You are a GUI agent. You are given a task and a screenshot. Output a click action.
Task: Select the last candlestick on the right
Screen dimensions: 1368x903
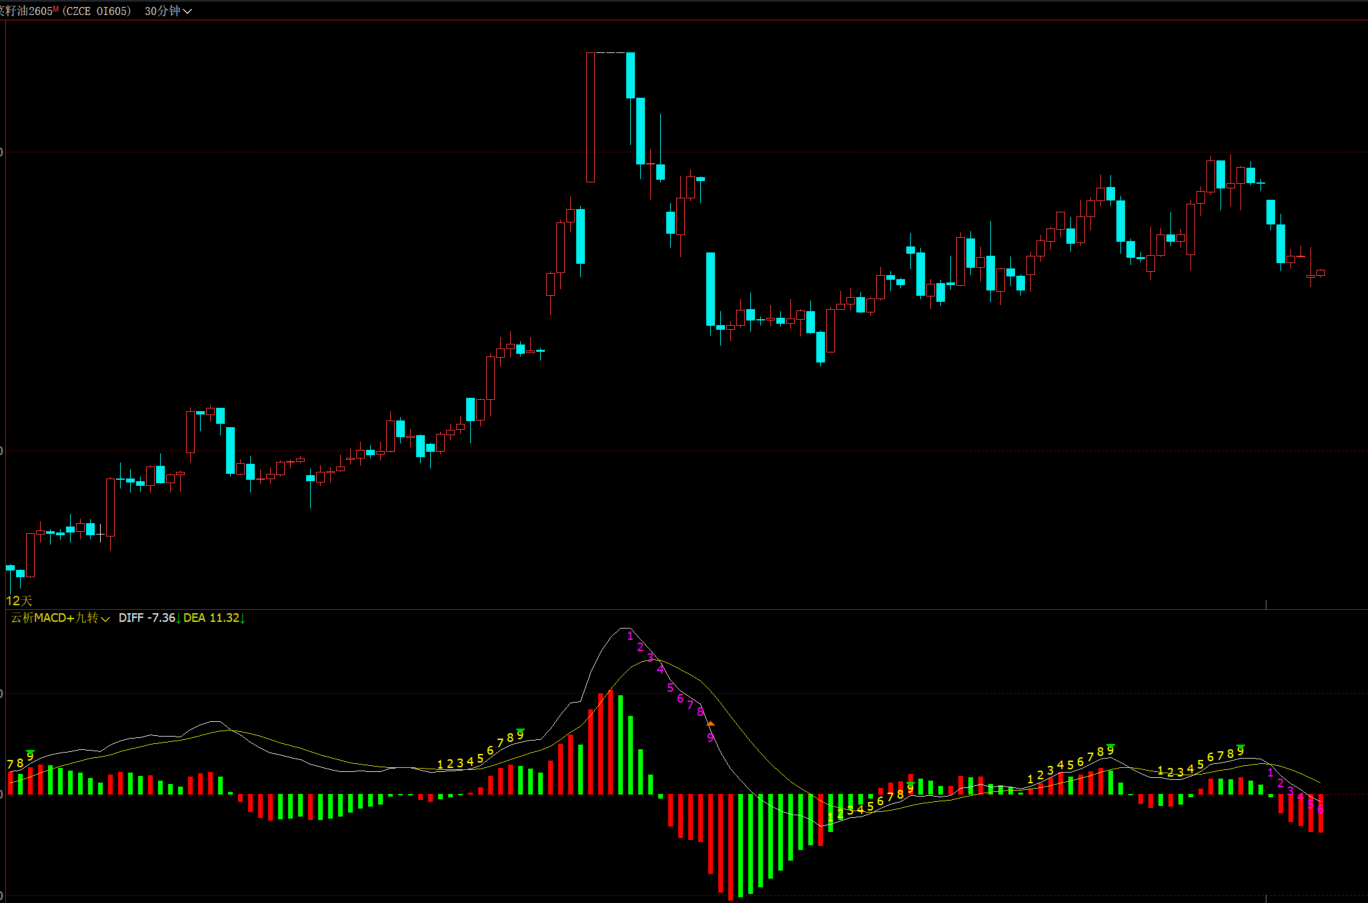[1321, 272]
